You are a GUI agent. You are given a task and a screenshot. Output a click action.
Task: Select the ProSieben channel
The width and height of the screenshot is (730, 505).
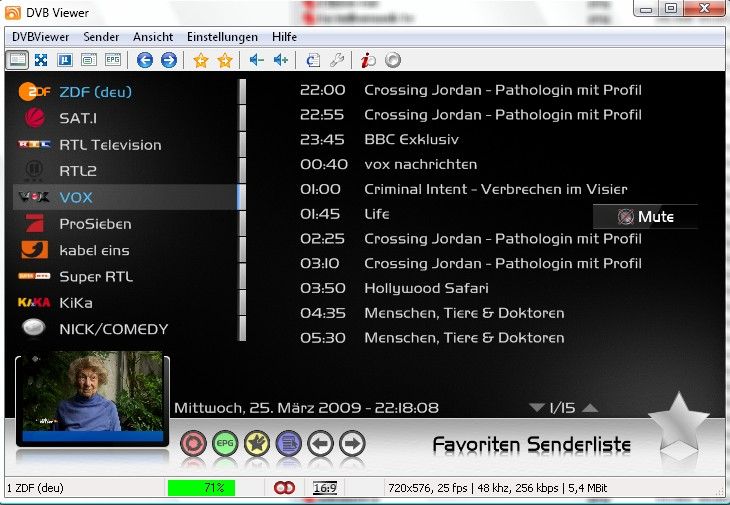(95, 224)
